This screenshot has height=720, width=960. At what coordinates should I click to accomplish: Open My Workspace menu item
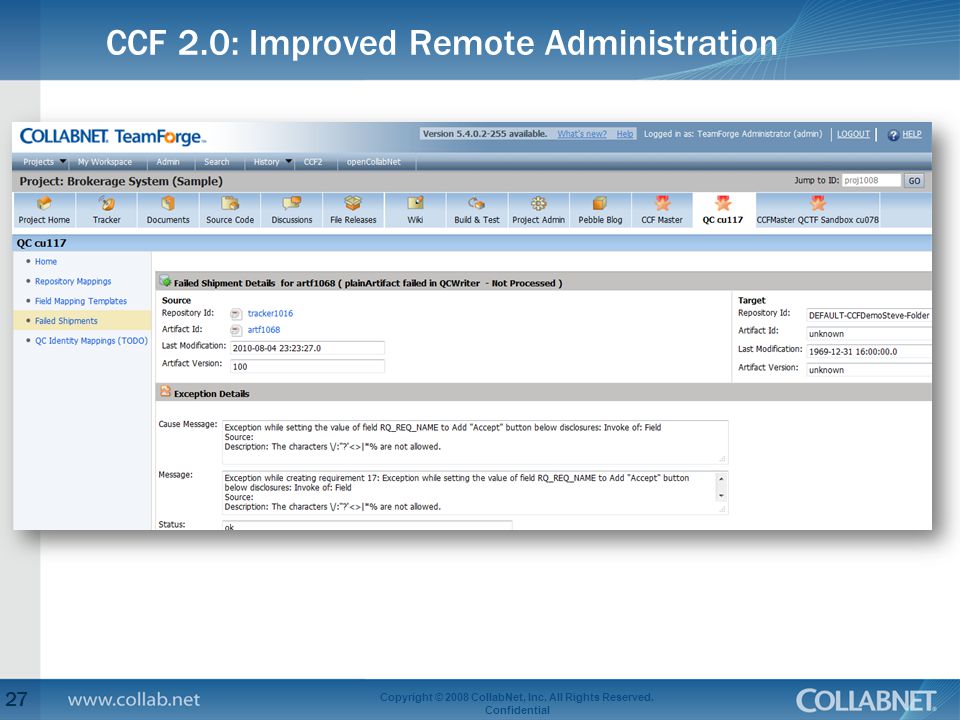tap(105, 162)
